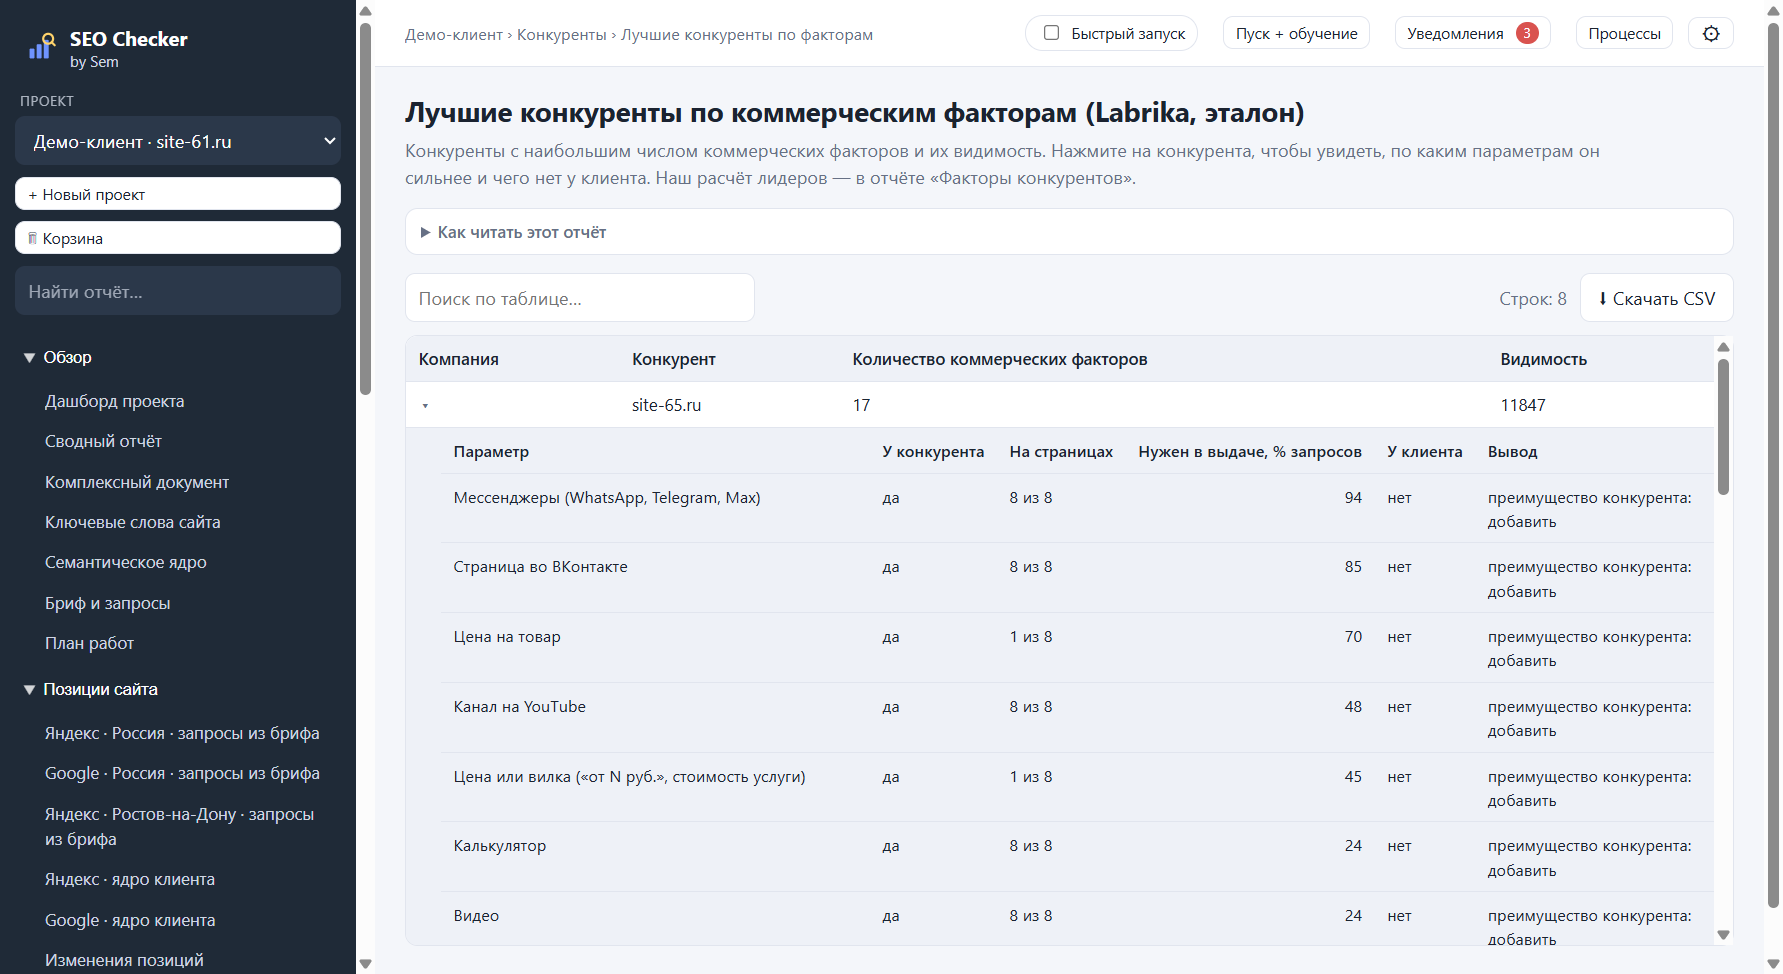Download the table via Скачать CSV
Viewport: 1783px width, 974px height.
[x=1656, y=298]
